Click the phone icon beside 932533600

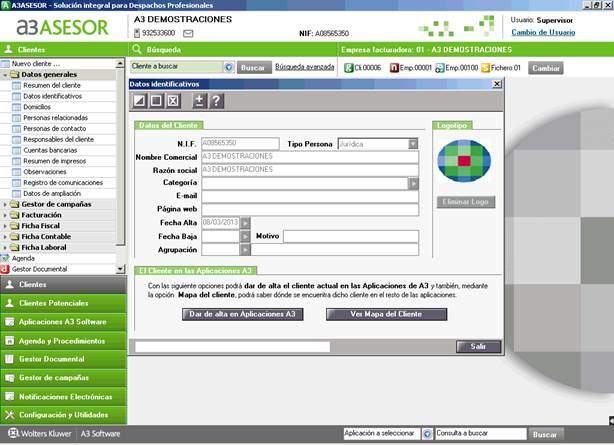137,33
